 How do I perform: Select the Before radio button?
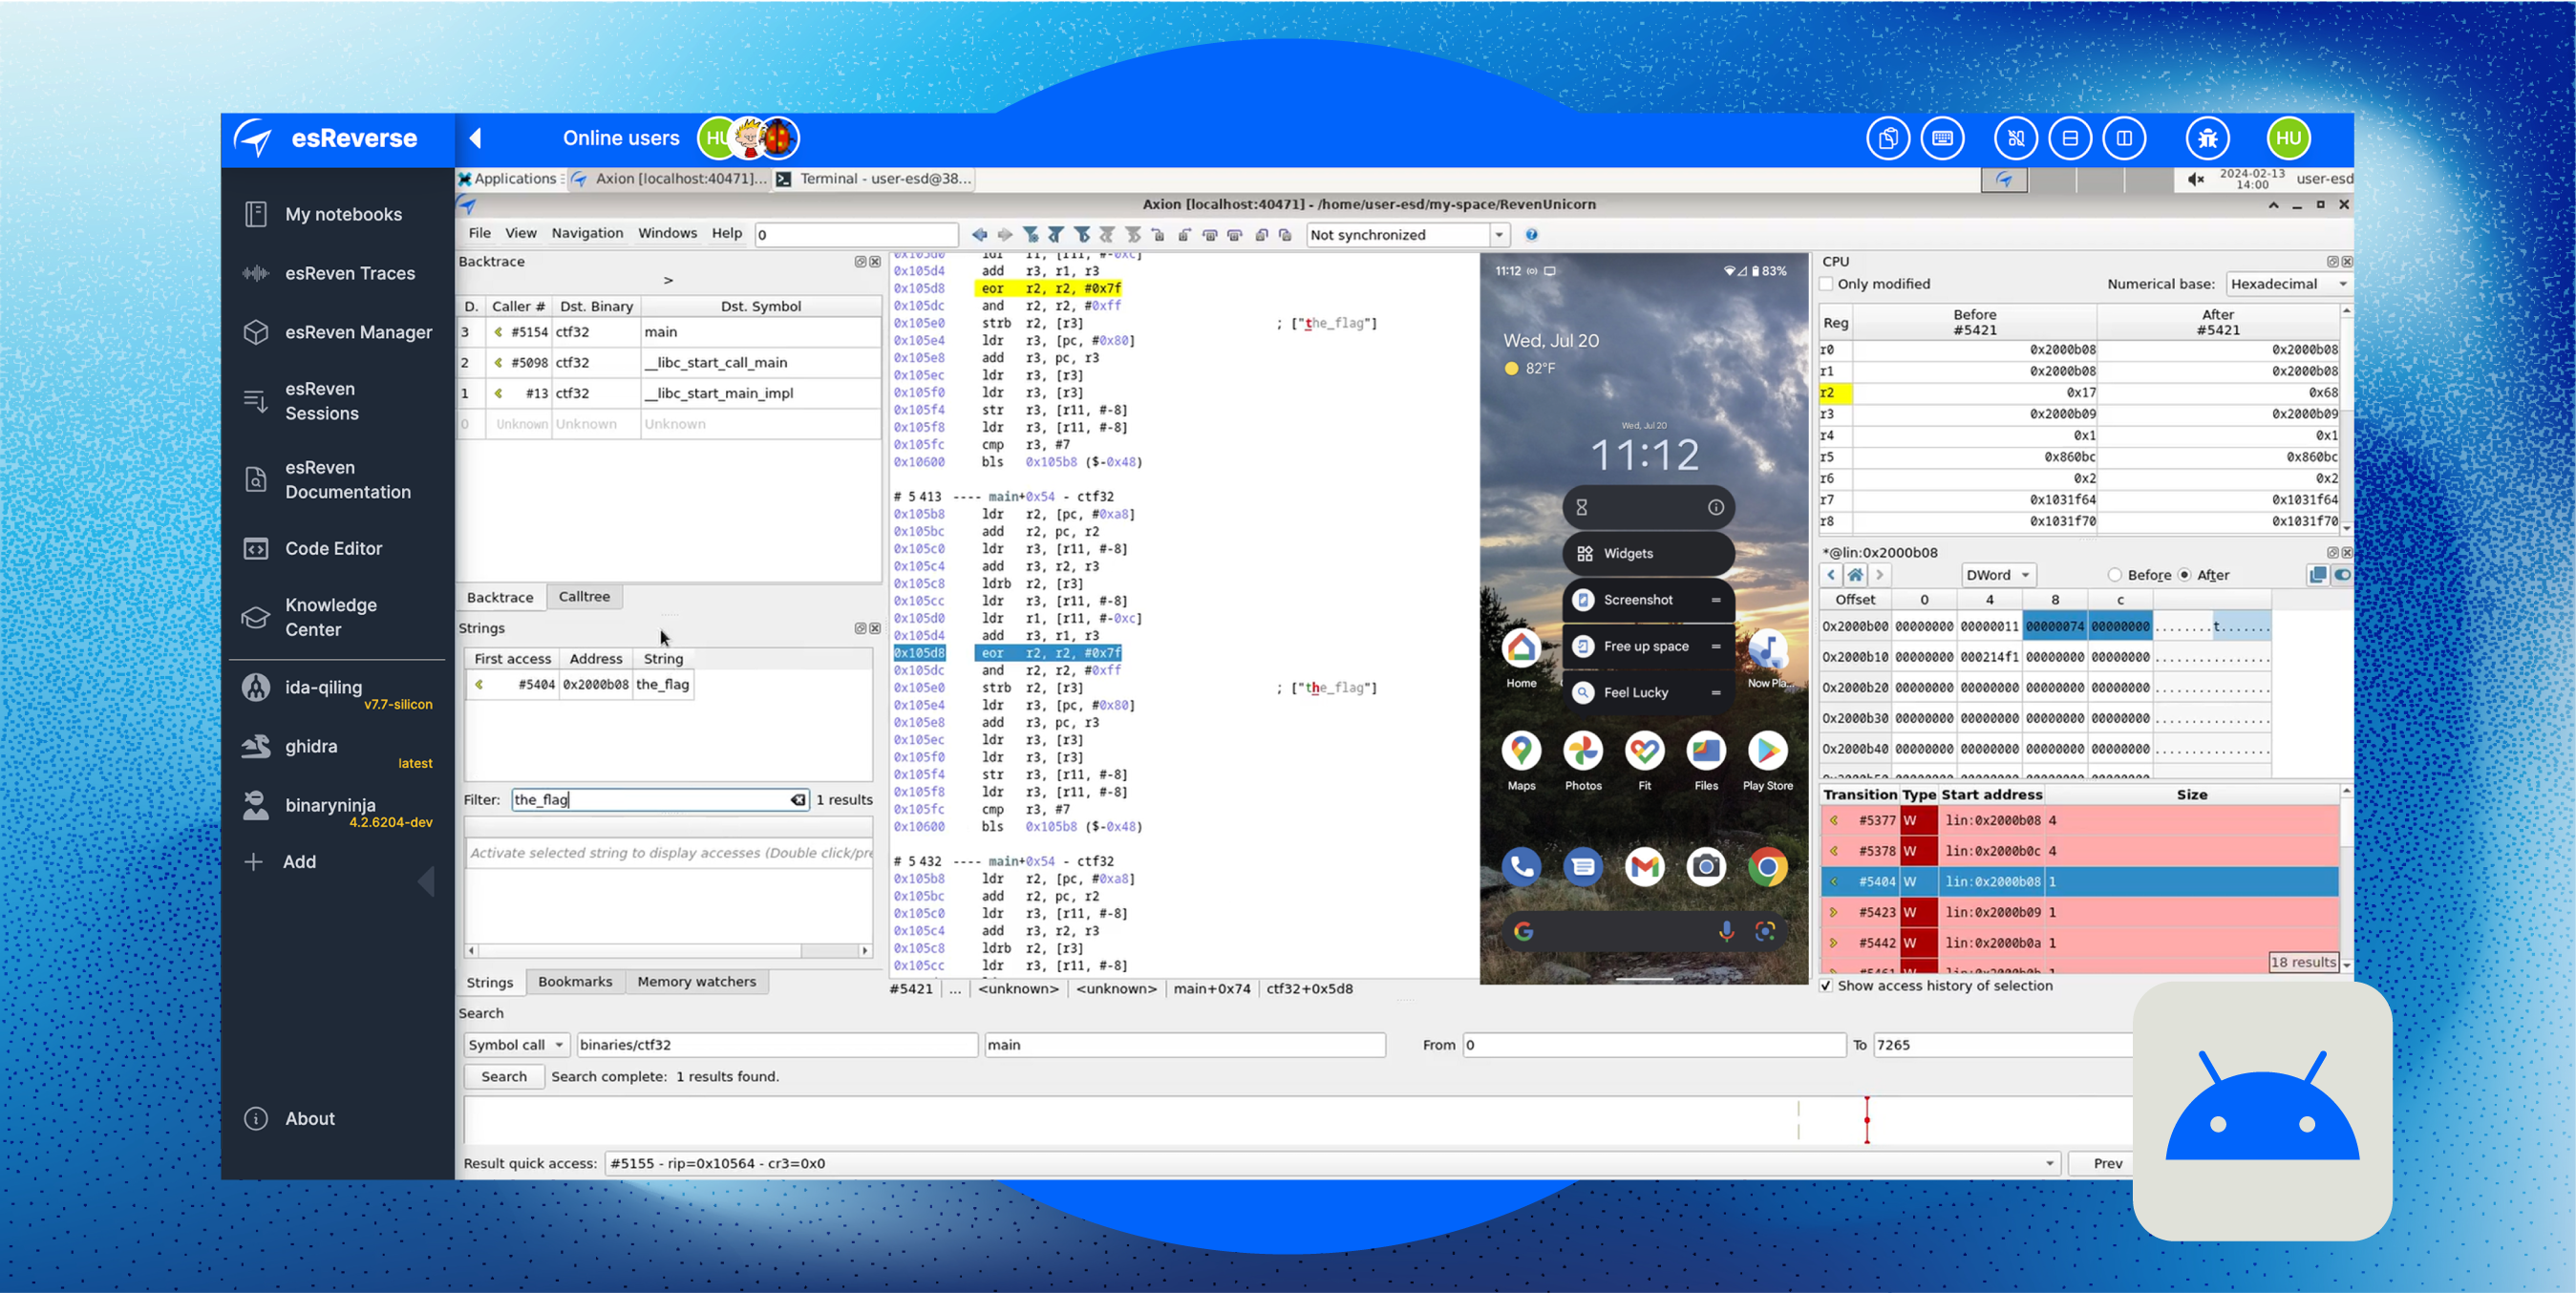pos(2114,575)
